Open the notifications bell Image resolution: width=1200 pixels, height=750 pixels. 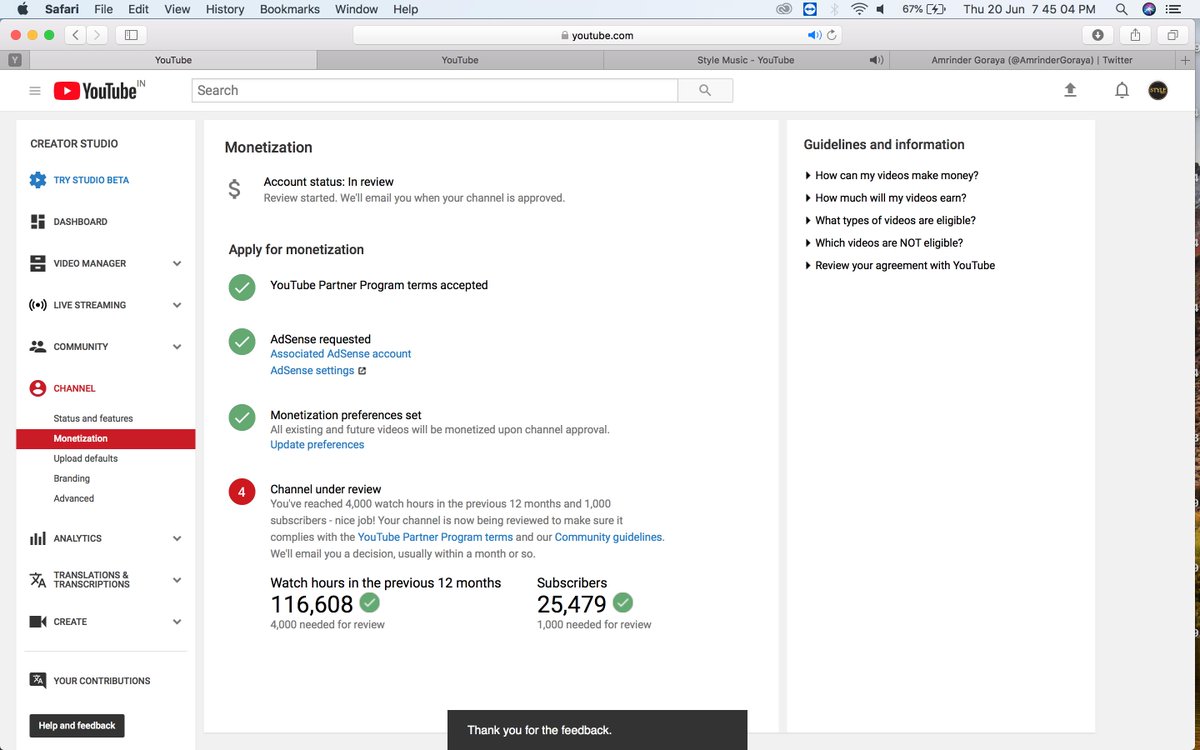(1122, 90)
